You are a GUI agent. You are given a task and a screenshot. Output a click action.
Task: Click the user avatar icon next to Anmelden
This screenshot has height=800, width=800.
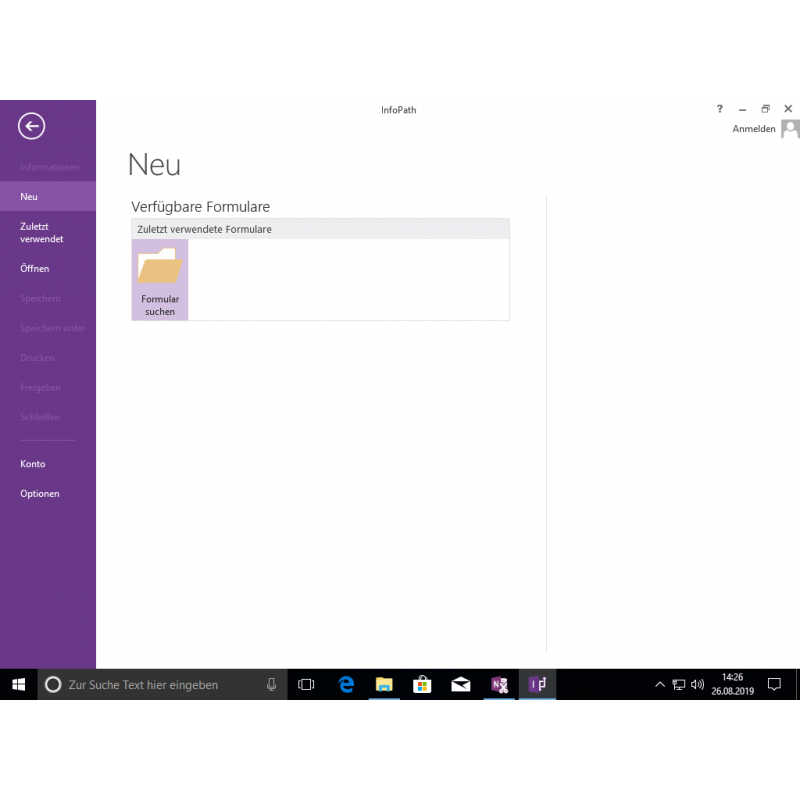[x=790, y=129]
